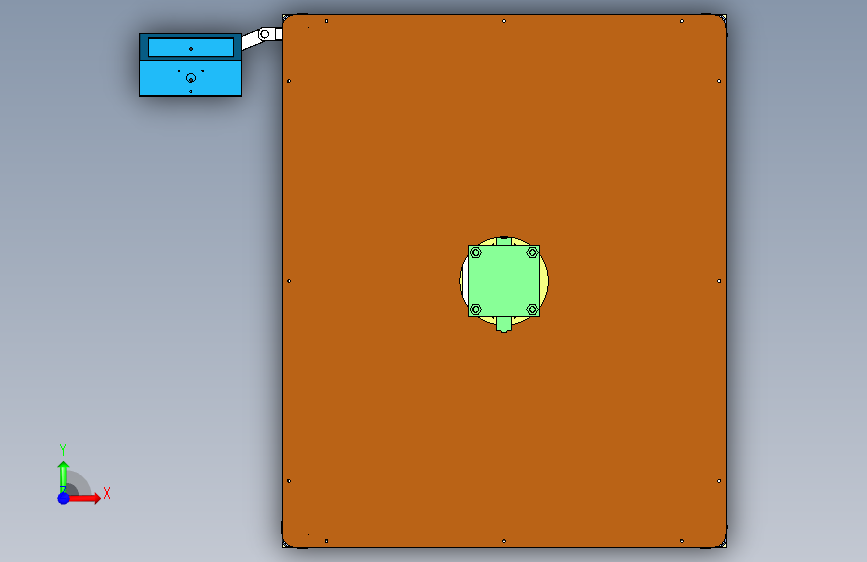Select the white link arm beside blue box

[262, 38]
